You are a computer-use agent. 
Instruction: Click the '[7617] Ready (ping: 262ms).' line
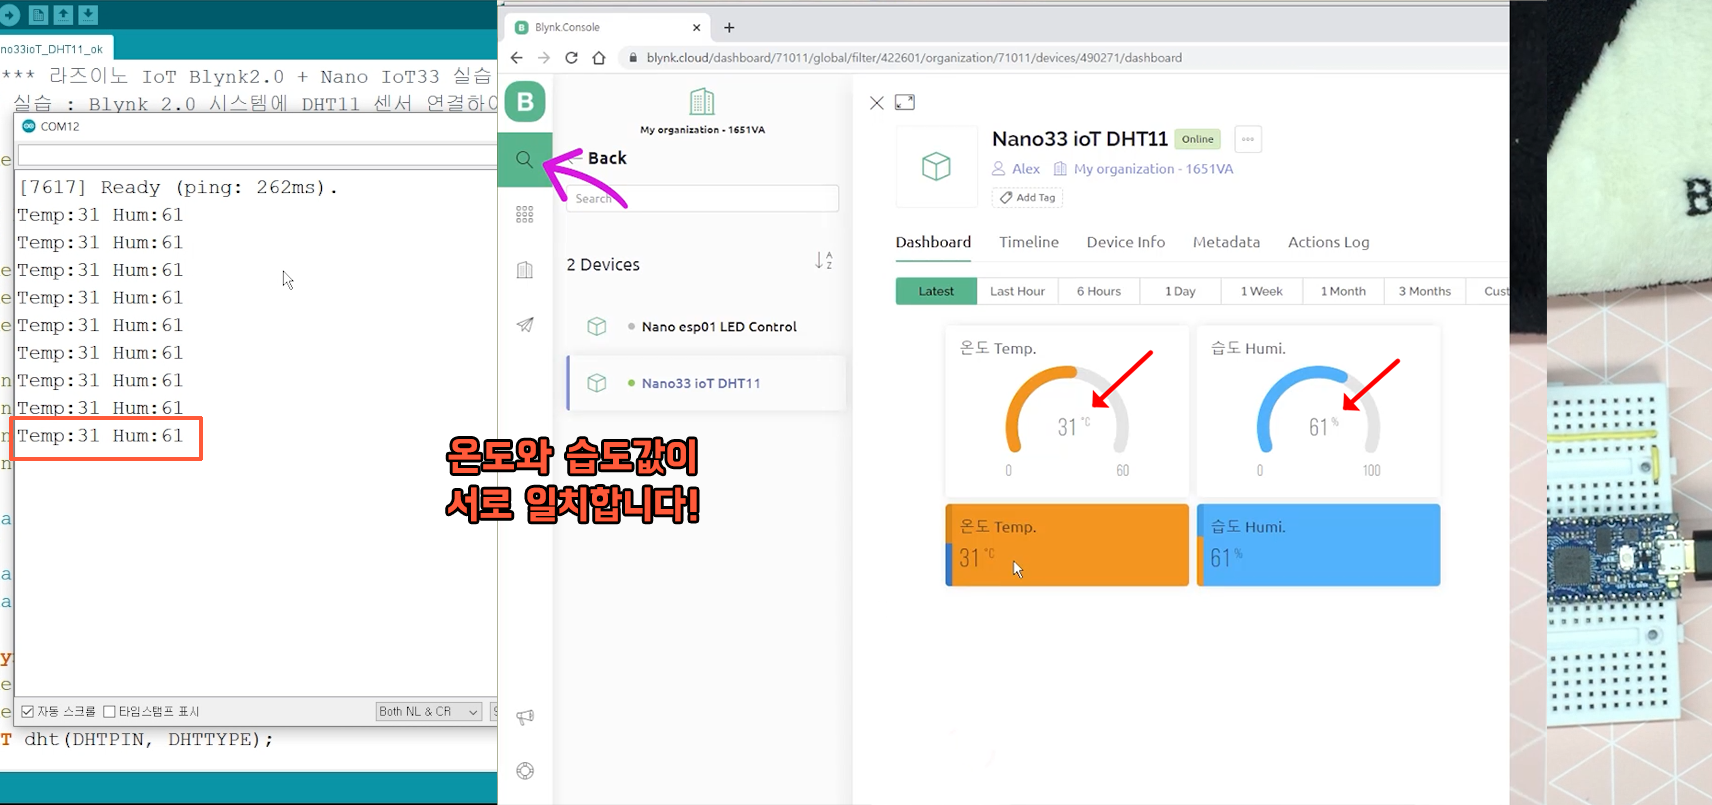[179, 187]
